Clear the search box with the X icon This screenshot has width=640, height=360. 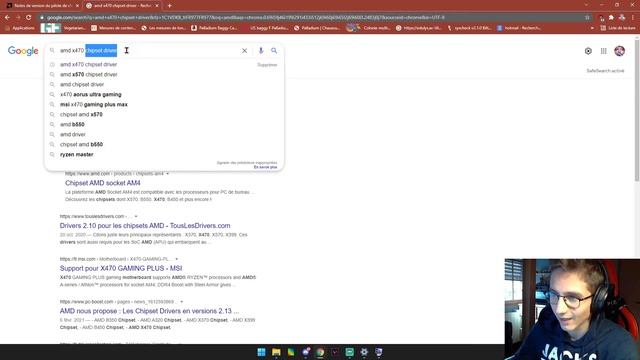tap(244, 51)
